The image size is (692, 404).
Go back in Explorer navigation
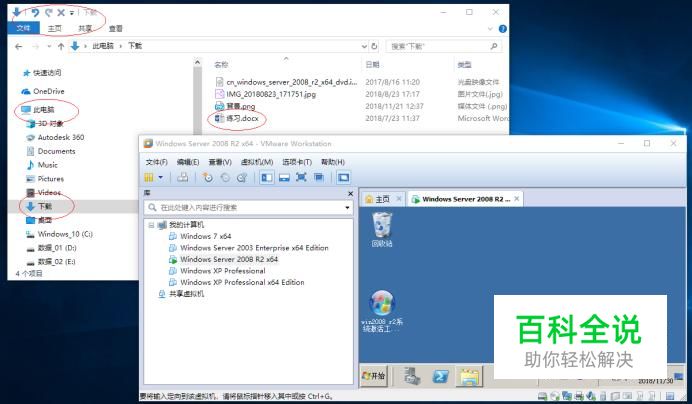tap(19, 46)
